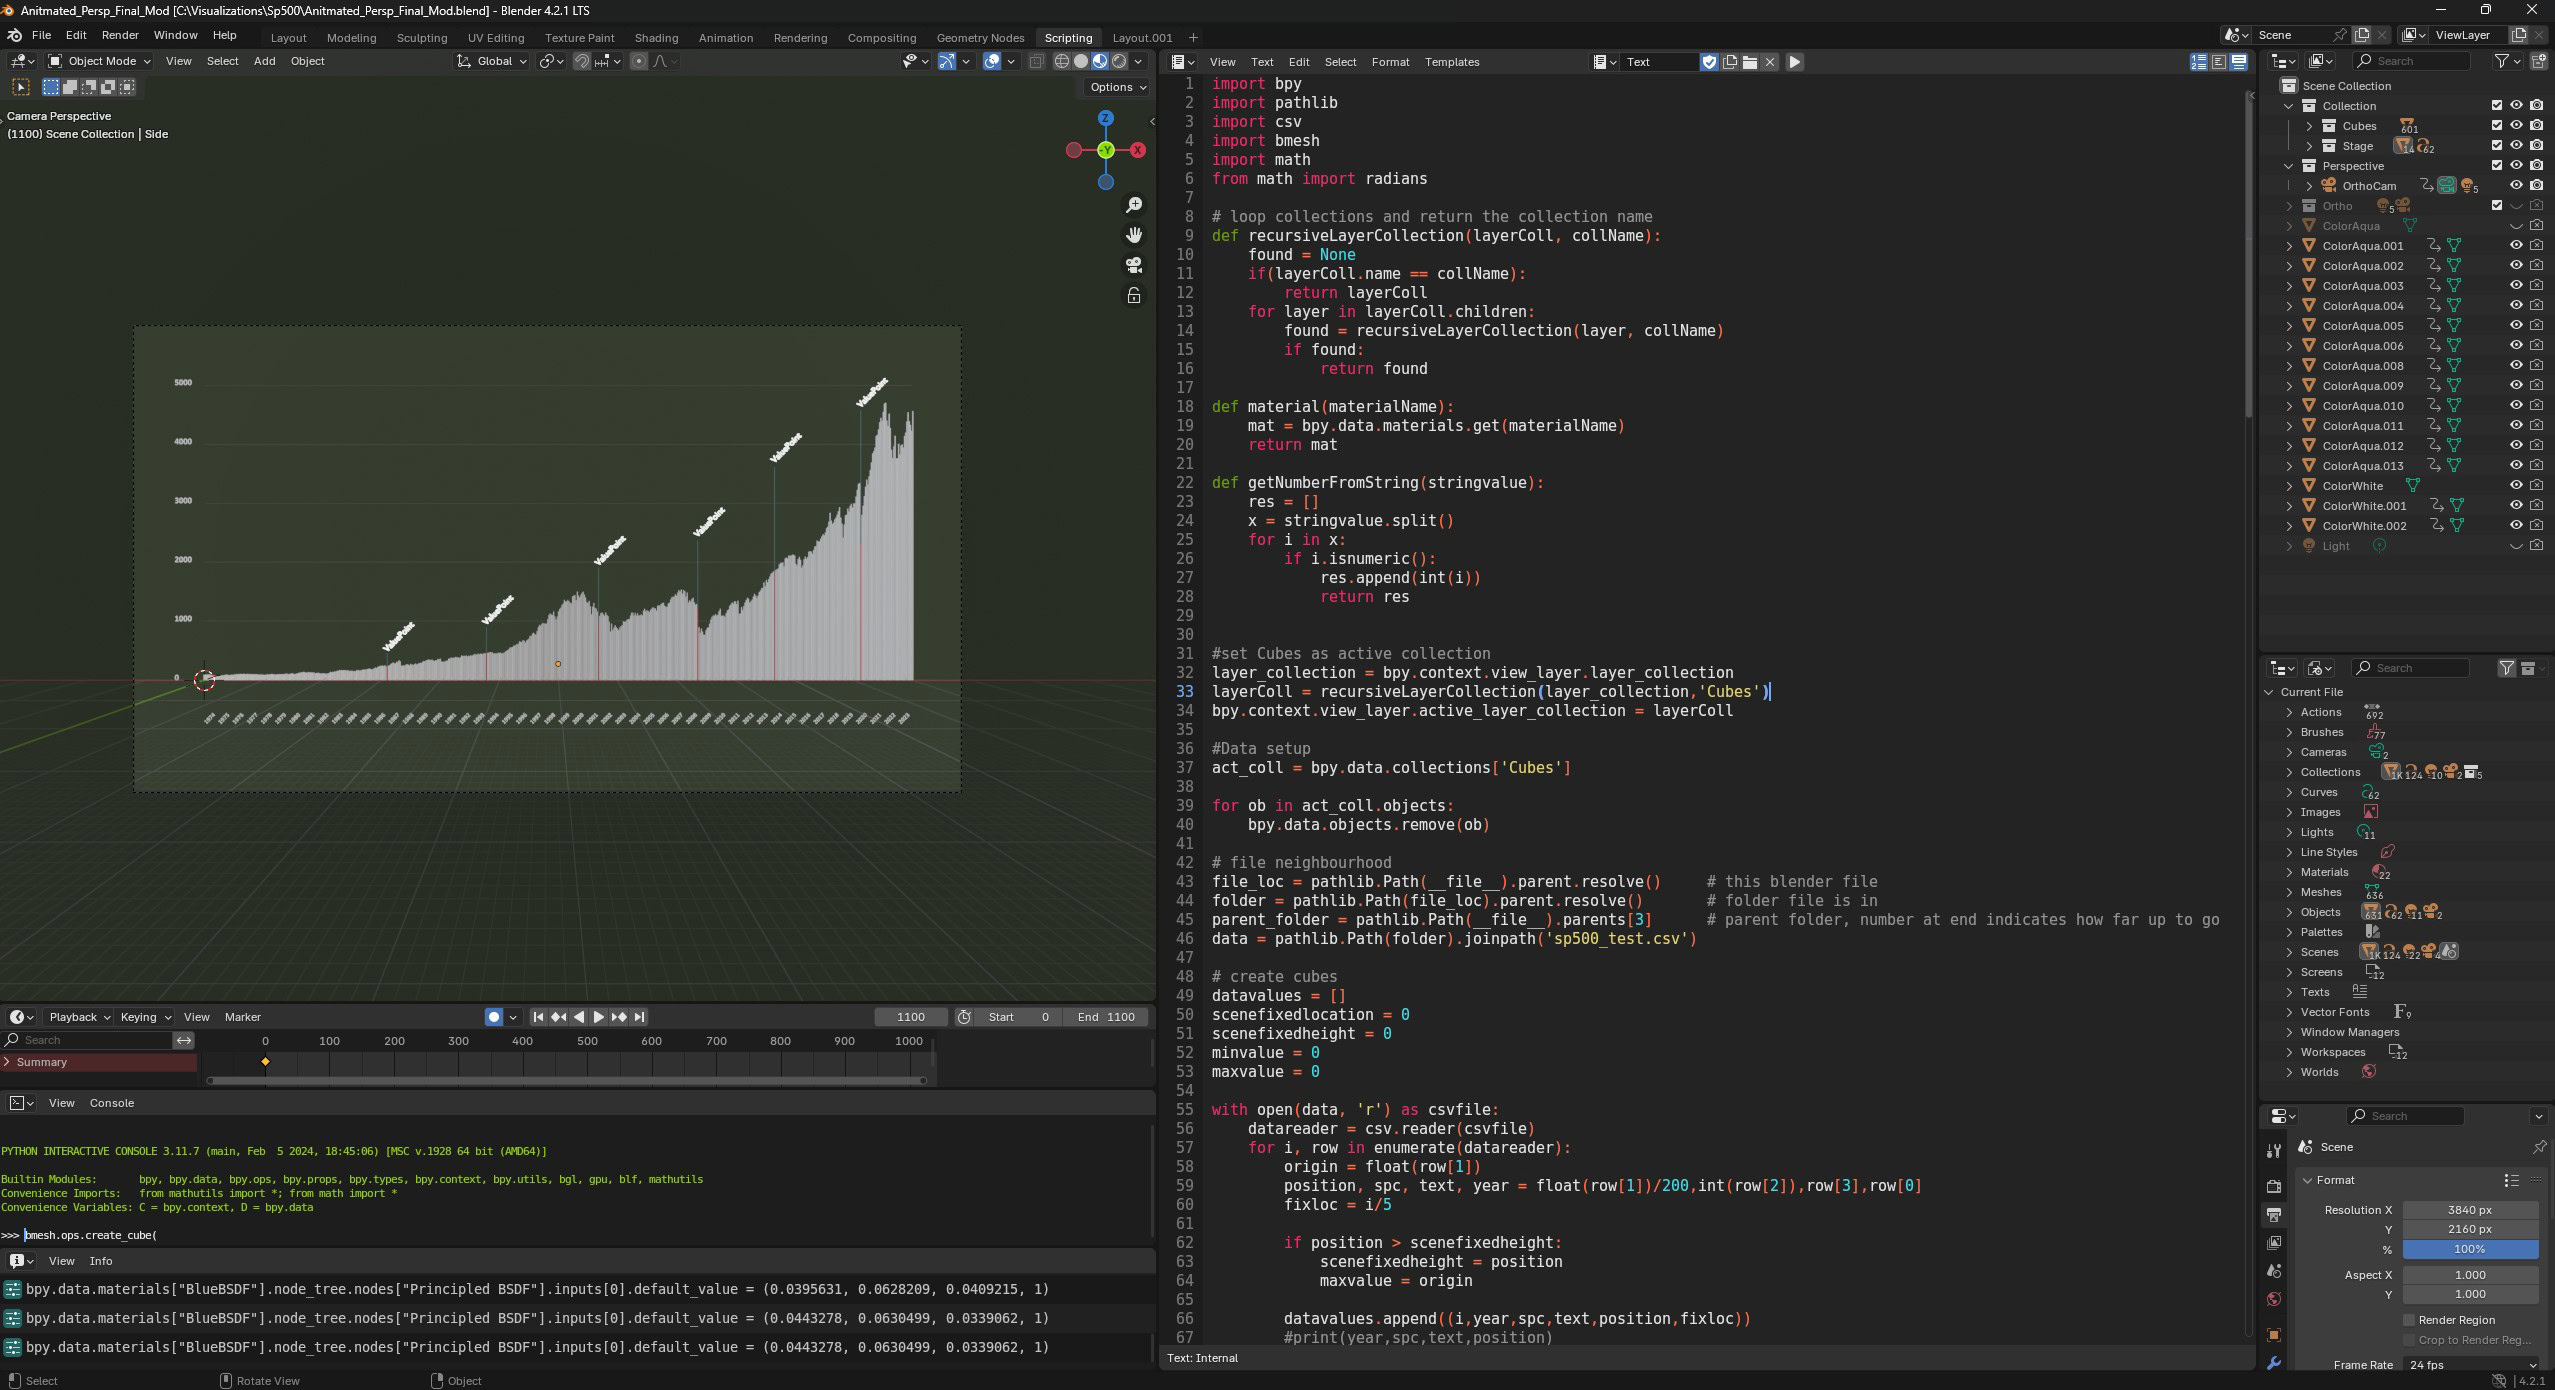Click the resolution percentage 100% slider
The width and height of the screenshot is (2555, 1390).
point(2470,1249)
